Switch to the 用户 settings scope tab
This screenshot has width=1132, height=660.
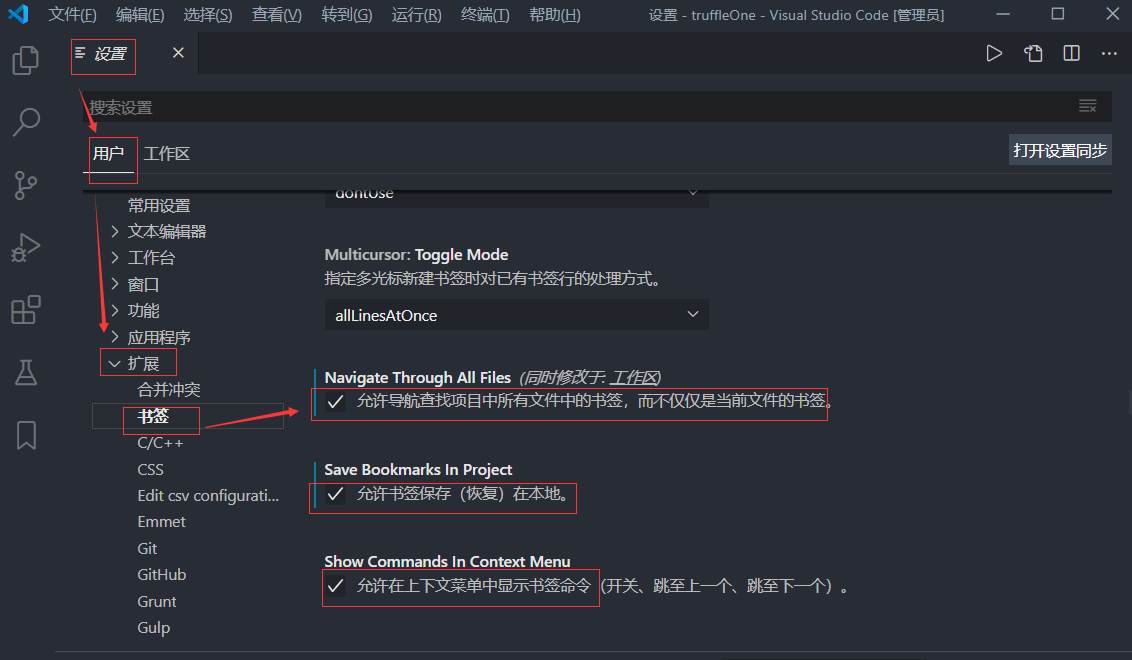108,153
